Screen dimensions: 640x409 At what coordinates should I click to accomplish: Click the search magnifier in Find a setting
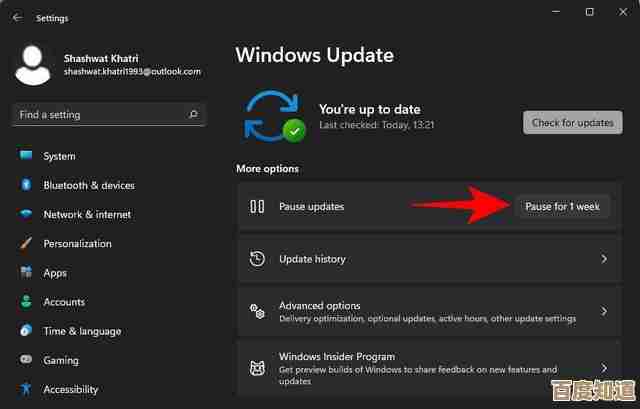click(193, 114)
